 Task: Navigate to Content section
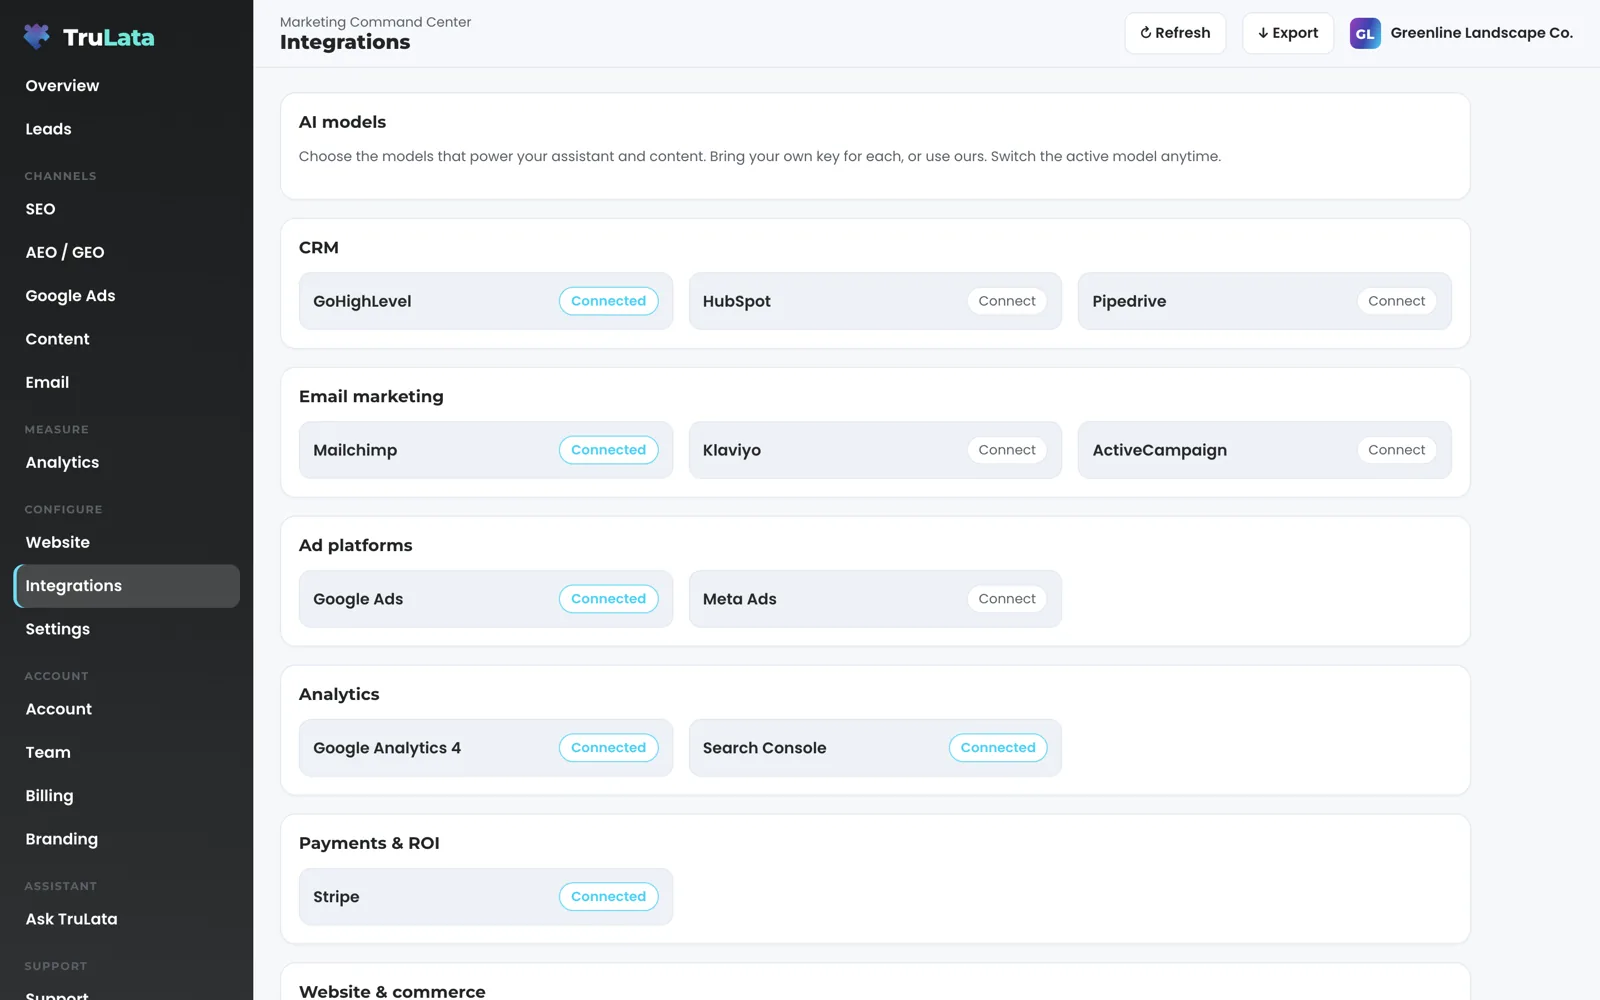tap(126, 339)
